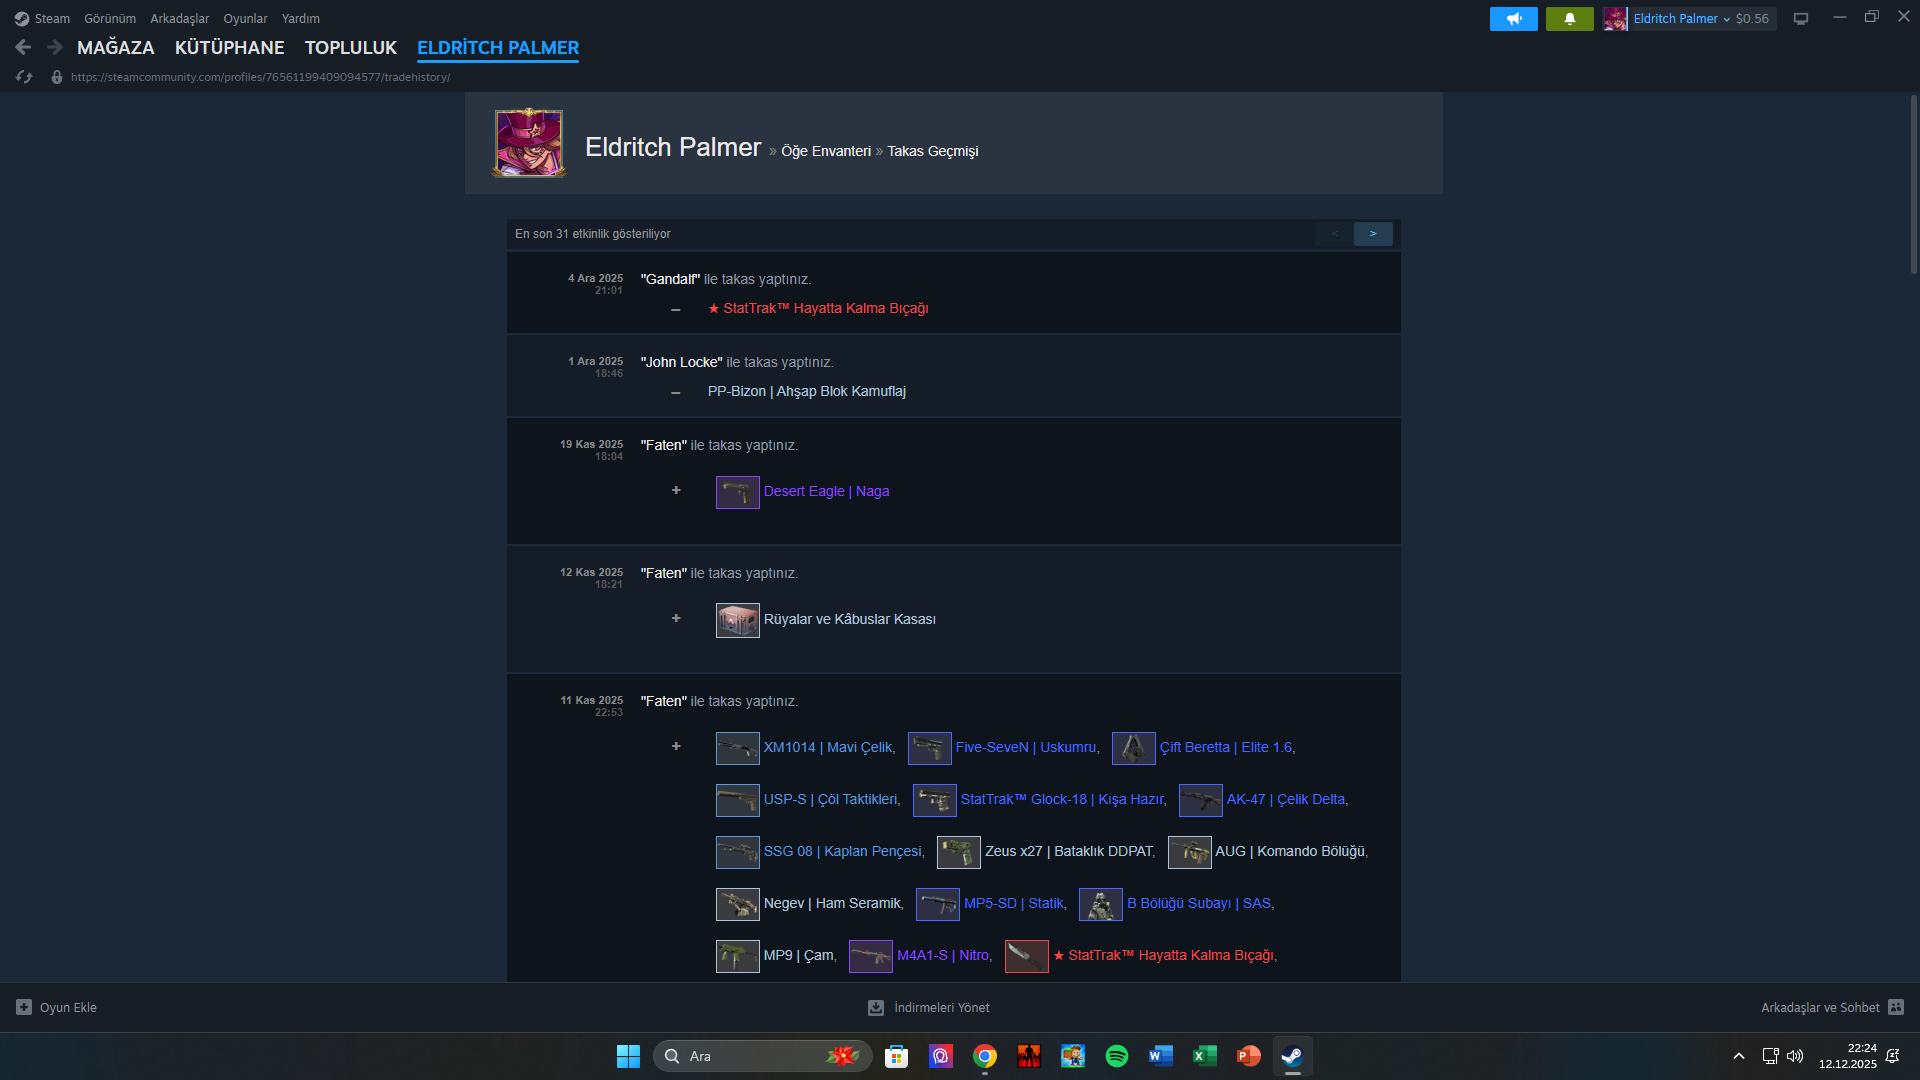This screenshot has height=1080, width=1920.
Task: Open the Eldritch Palmer profile name link
Action: point(673,147)
